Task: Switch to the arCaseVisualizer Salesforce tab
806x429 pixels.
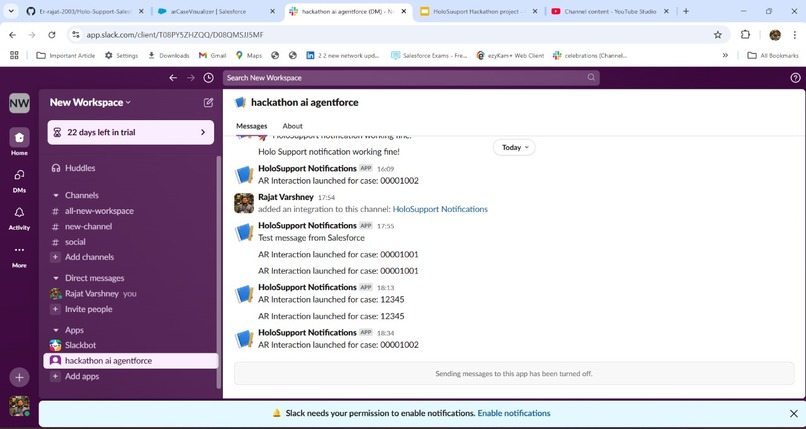Action: coord(214,11)
